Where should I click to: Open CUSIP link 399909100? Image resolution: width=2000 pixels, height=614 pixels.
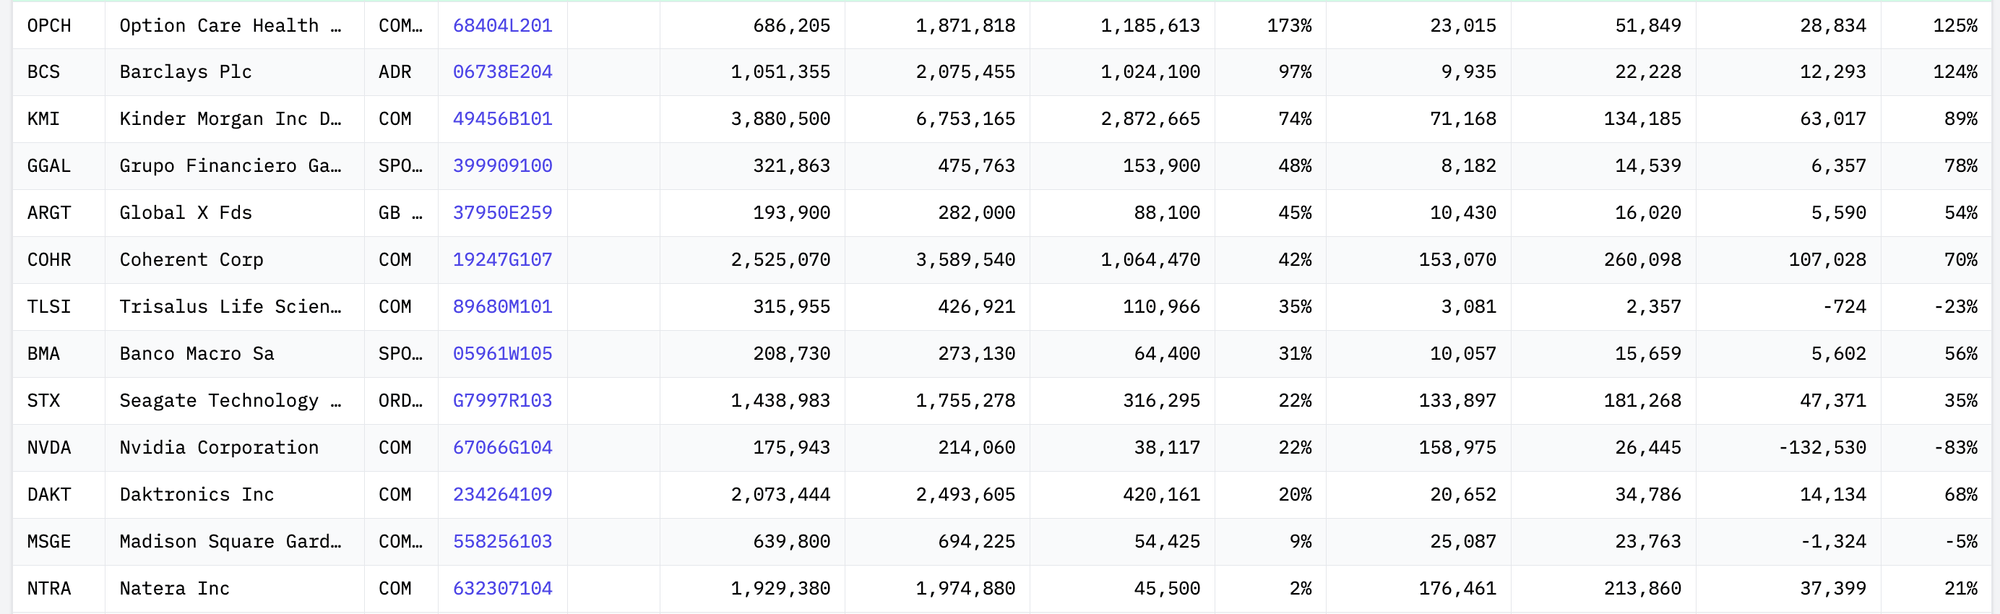point(502,166)
